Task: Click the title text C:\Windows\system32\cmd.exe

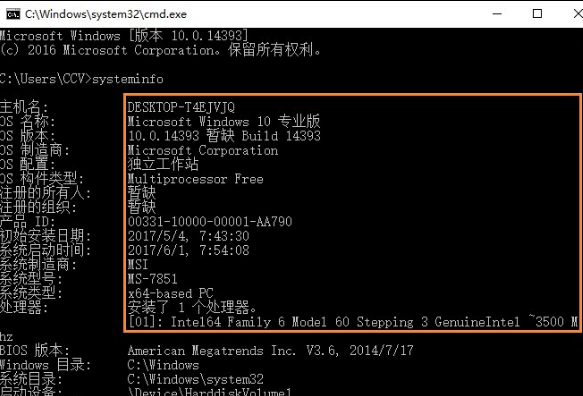Action: click(106, 14)
